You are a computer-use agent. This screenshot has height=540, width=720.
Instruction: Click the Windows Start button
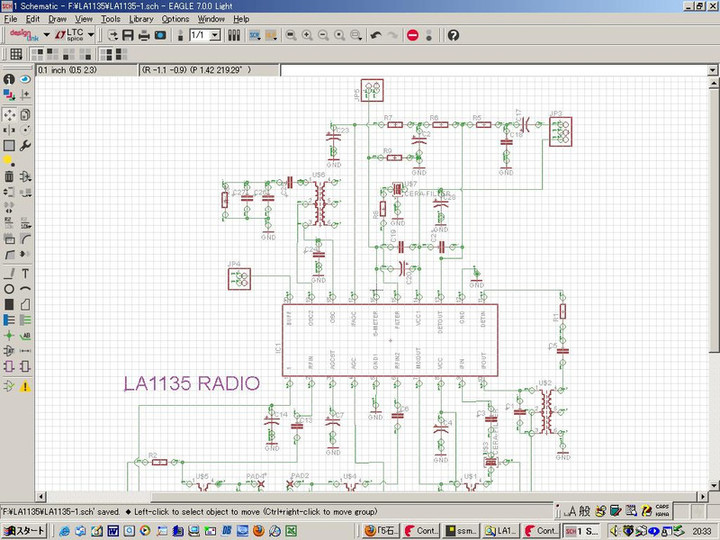(x=22, y=530)
